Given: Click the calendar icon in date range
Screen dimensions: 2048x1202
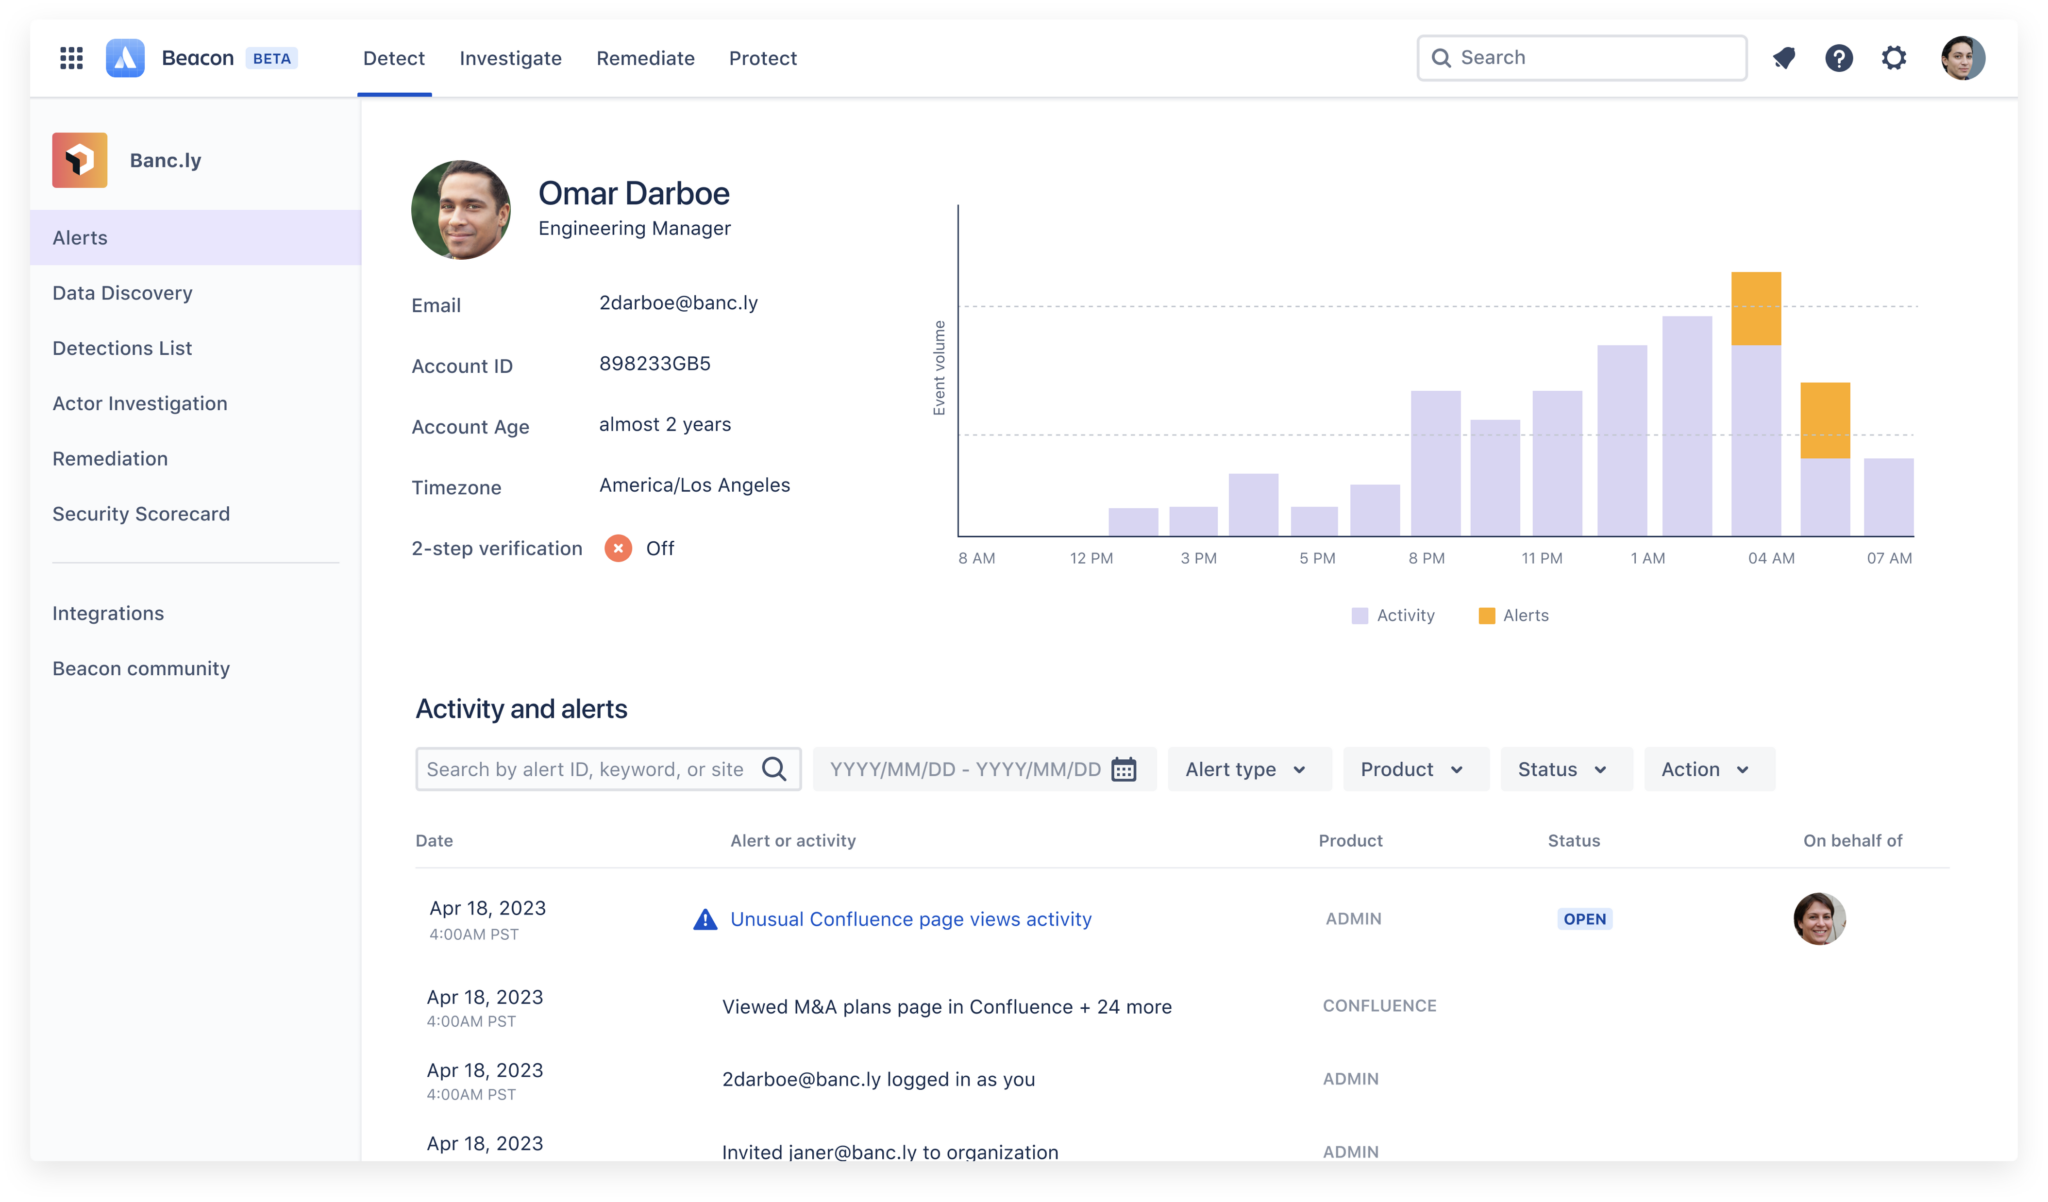Looking at the screenshot, I should pyautogui.click(x=1124, y=769).
